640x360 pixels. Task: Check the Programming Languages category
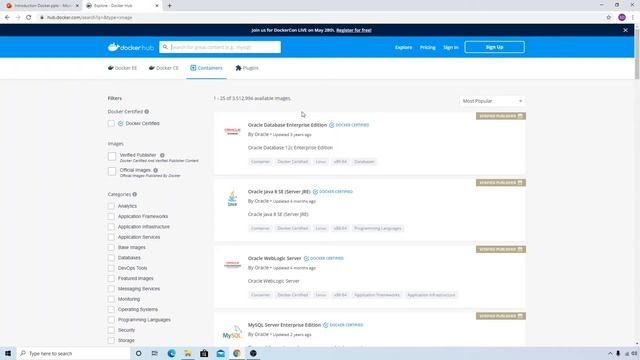[x=111, y=320]
